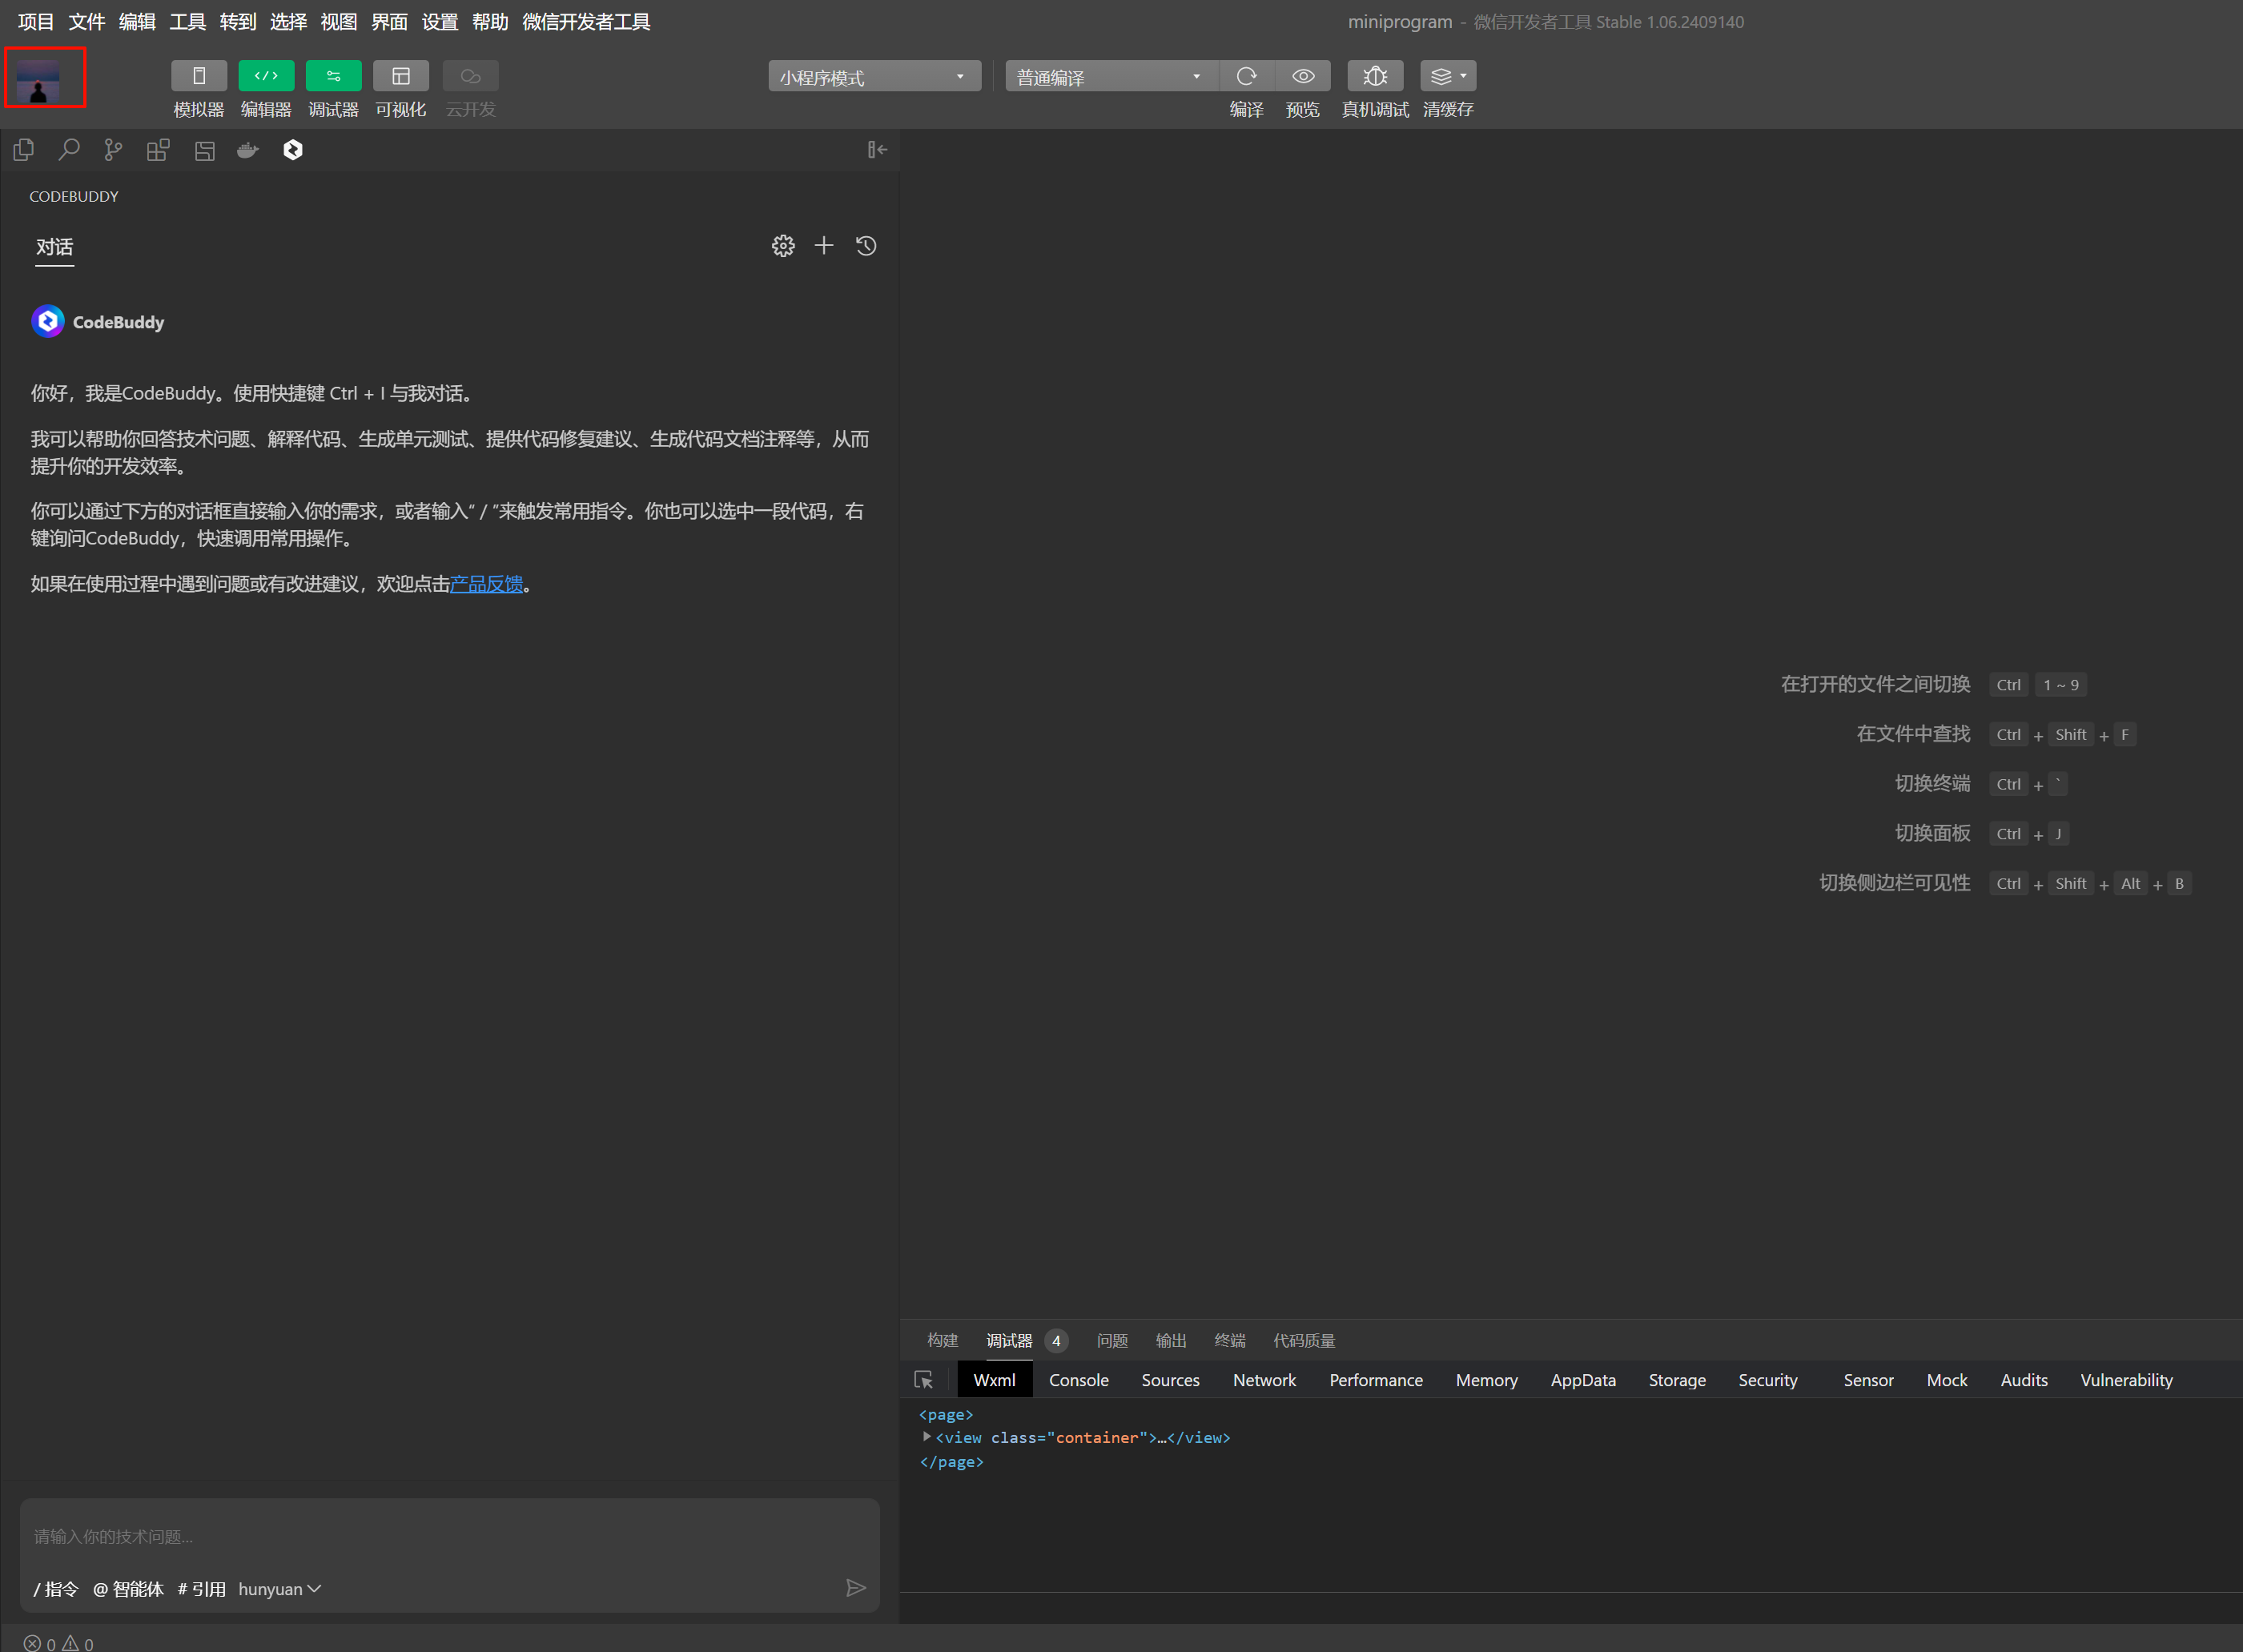
Task: Switch to the 问题 panel tab
Action: [1112, 1340]
